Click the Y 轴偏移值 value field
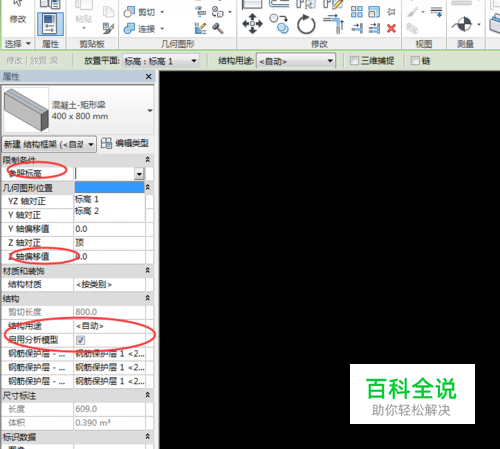The height and width of the screenshot is (449, 500). point(109,229)
